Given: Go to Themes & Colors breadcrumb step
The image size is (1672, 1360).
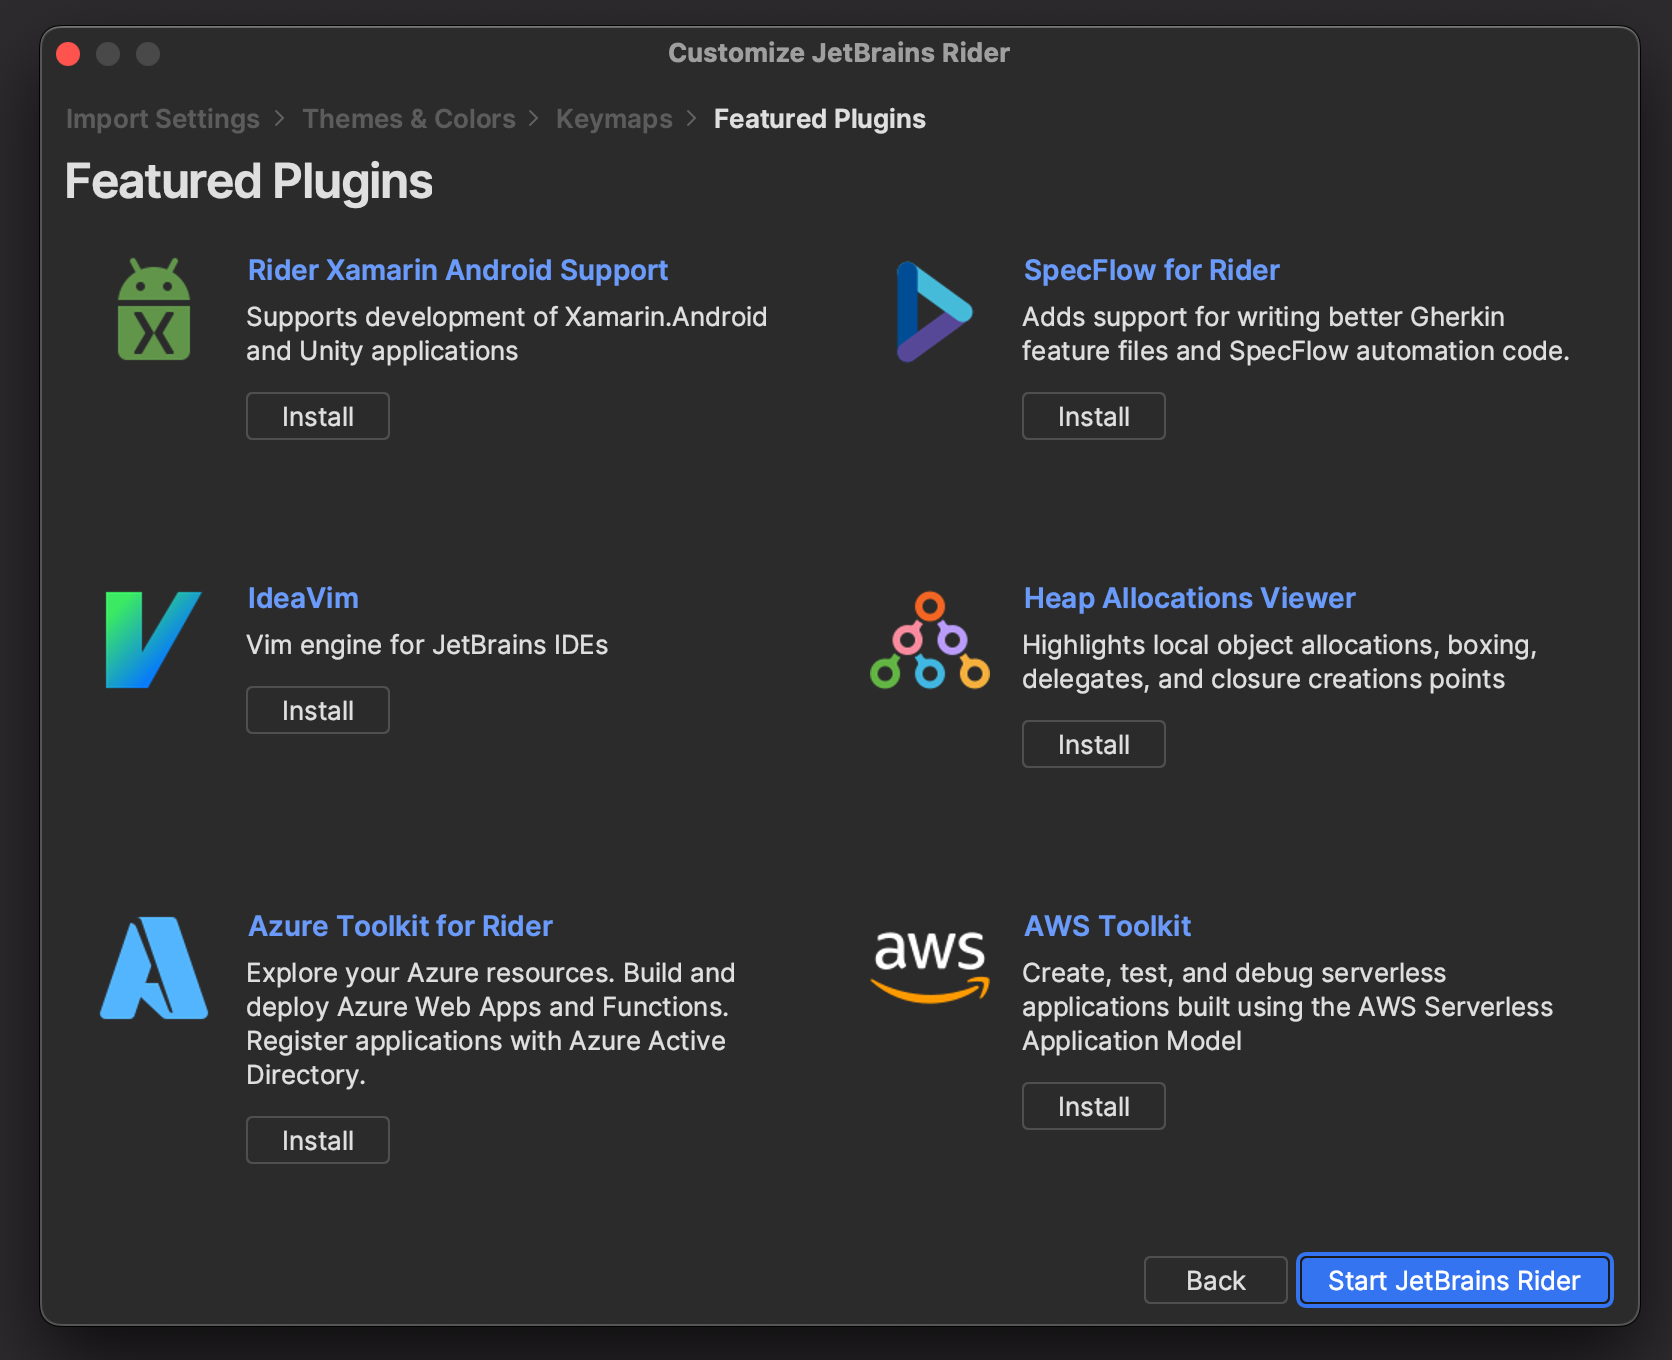Looking at the screenshot, I should pyautogui.click(x=409, y=119).
